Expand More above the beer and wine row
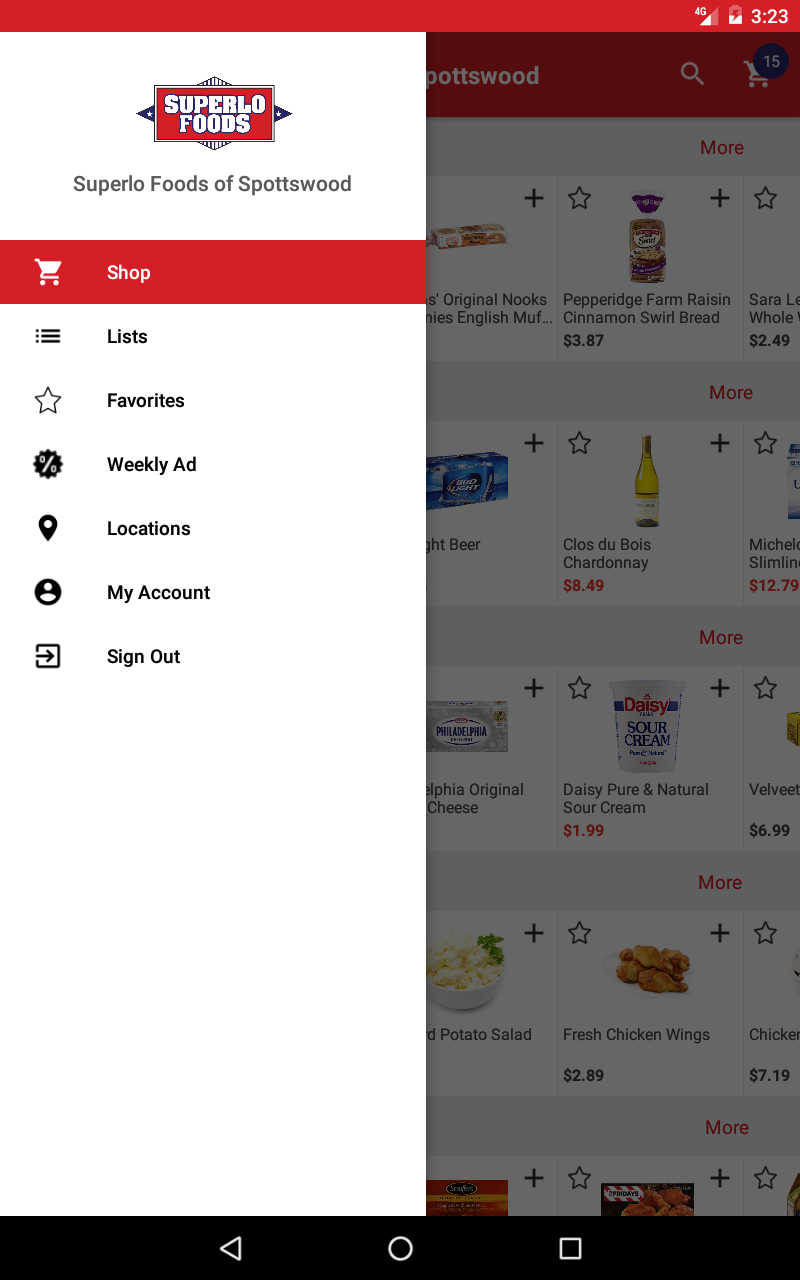Image resolution: width=800 pixels, height=1280 pixels. (731, 392)
